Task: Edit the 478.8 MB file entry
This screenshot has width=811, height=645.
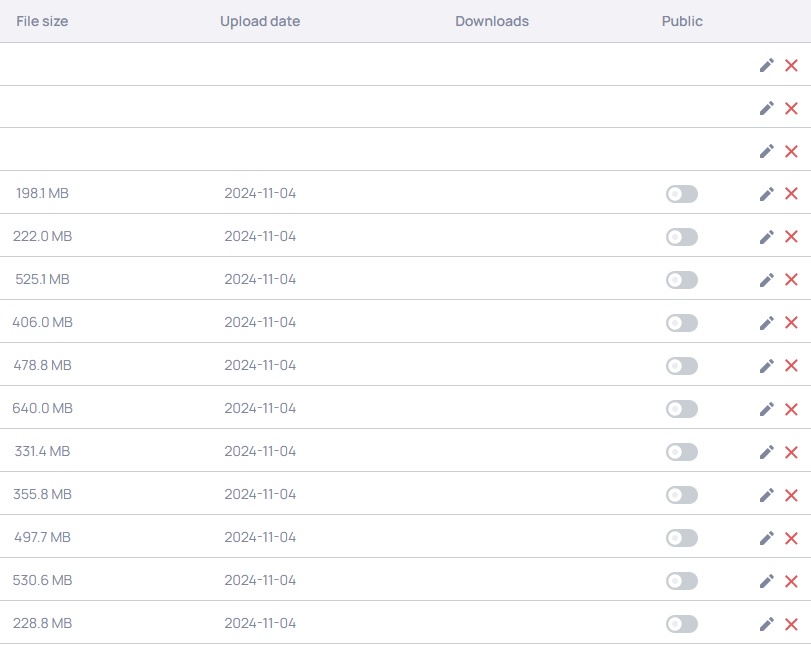Action: click(x=767, y=366)
